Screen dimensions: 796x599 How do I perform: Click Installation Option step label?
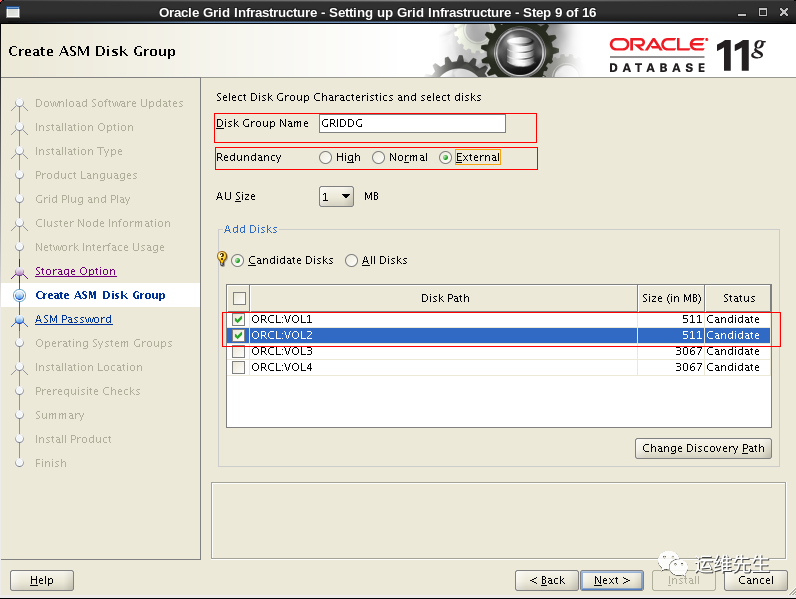[x=84, y=127]
